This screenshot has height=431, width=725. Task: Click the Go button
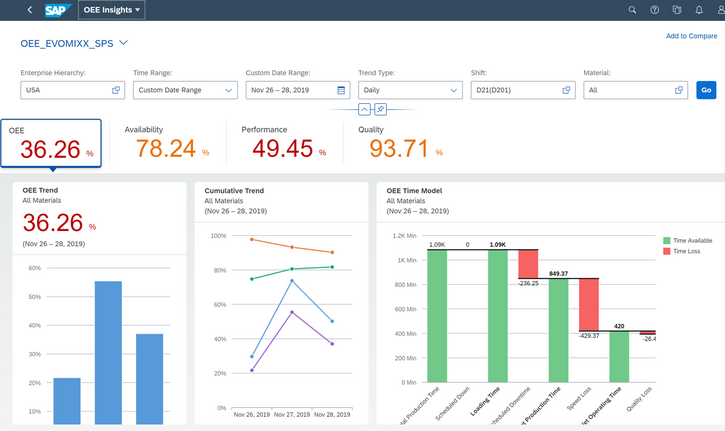(706, 90)
